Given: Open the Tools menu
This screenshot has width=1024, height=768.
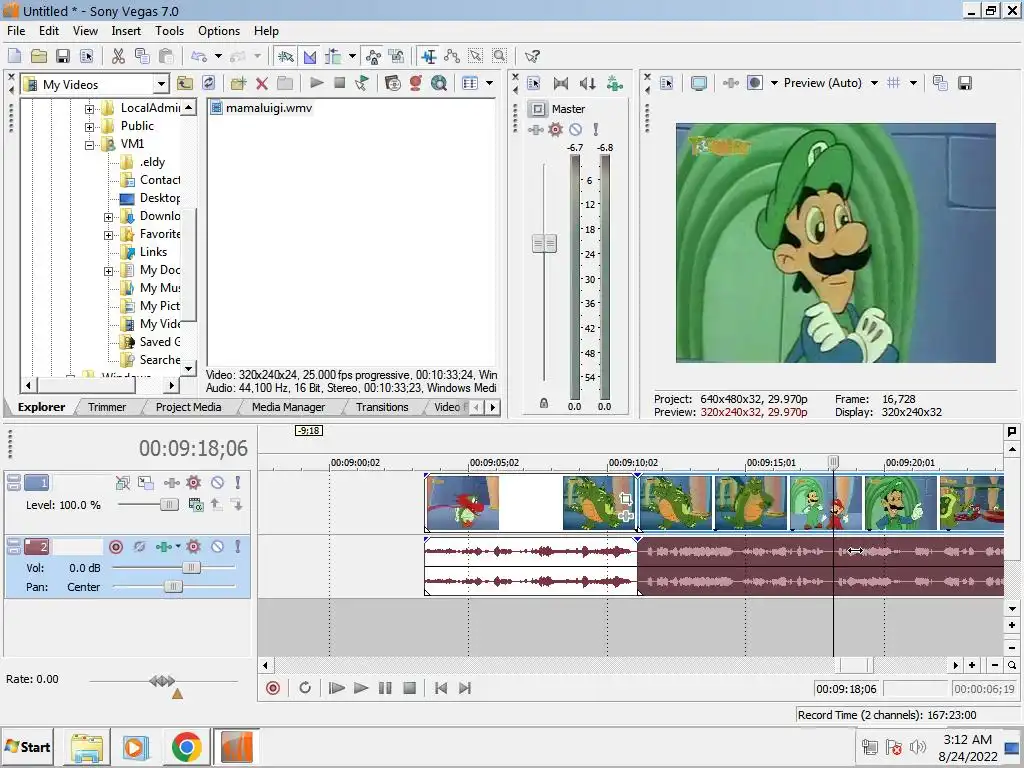Looking at the screenshot, I should pyautogui.click(x=169, y=31).
